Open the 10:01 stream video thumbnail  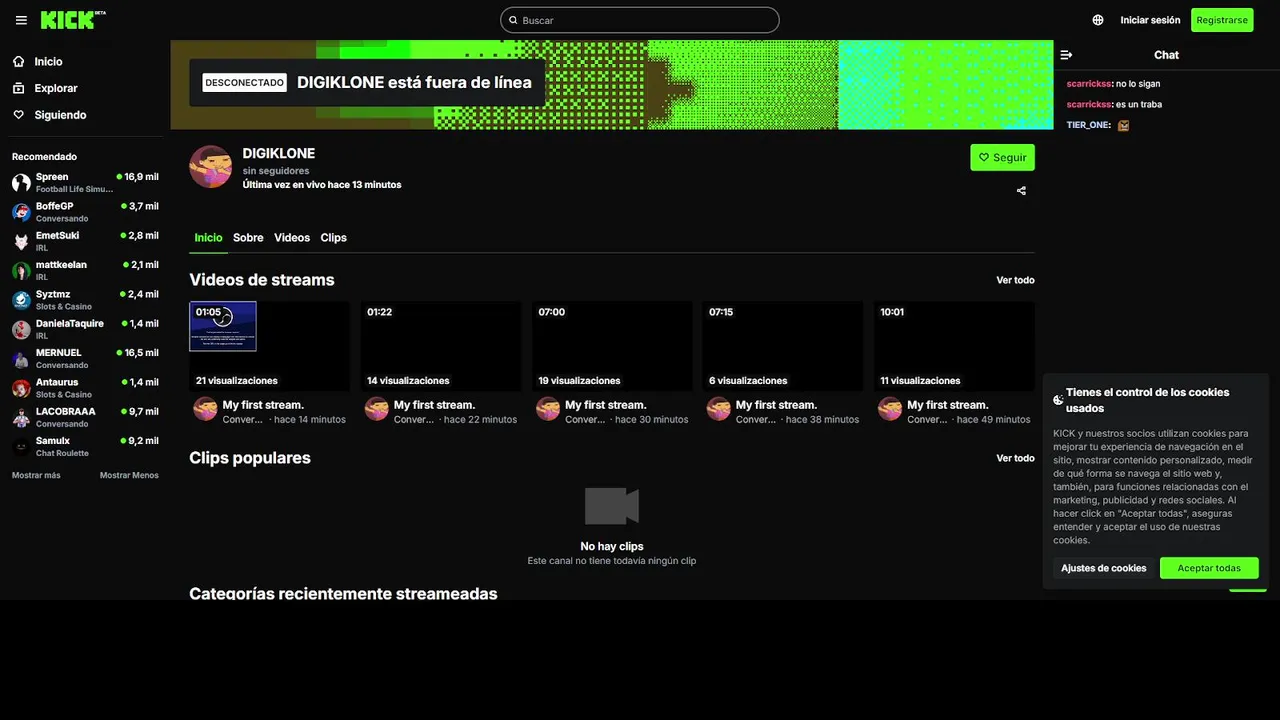[954, 346]
